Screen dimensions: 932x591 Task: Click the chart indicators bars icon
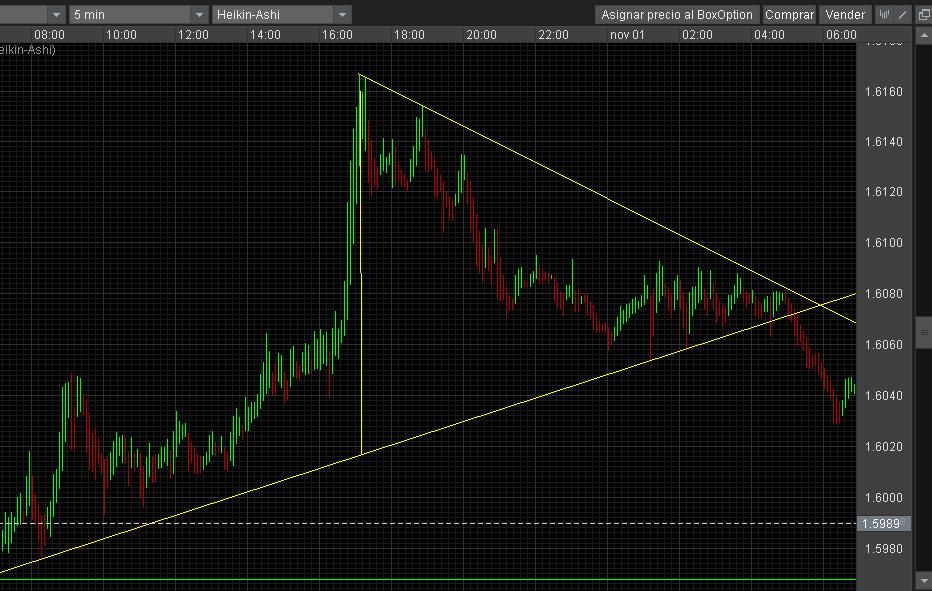(884, 15)
